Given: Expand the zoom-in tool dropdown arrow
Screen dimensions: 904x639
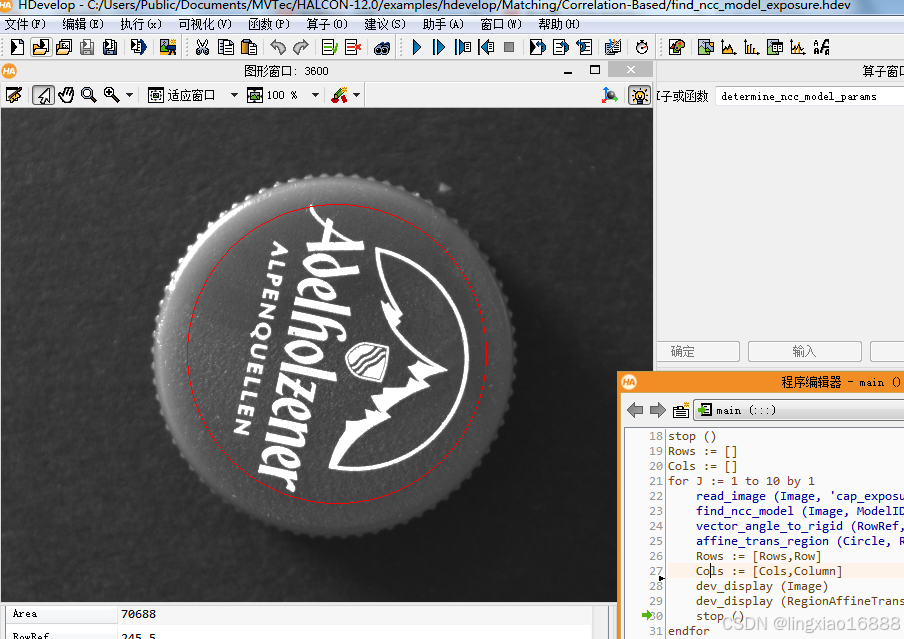Looking at the screenshot, I should [130, 95].
